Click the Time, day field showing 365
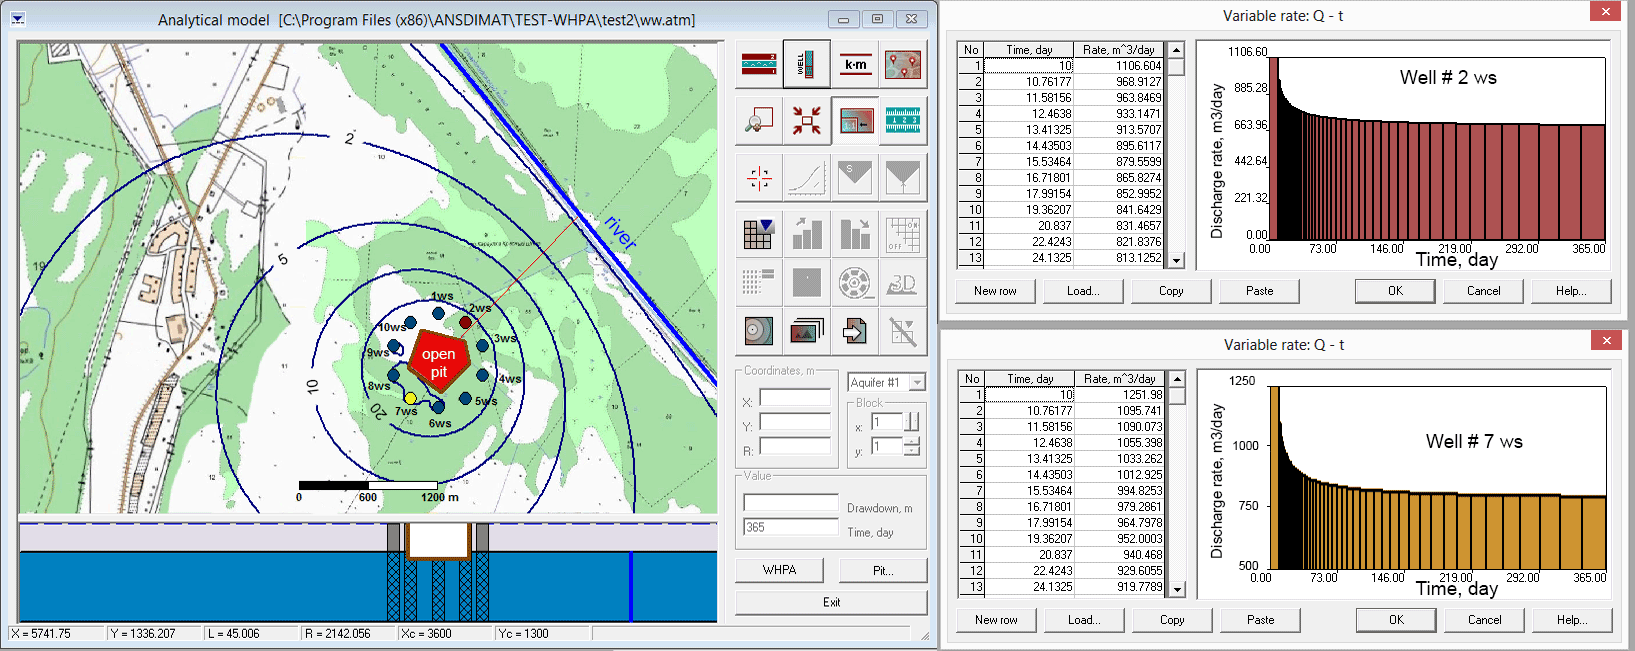 point(791,527)
